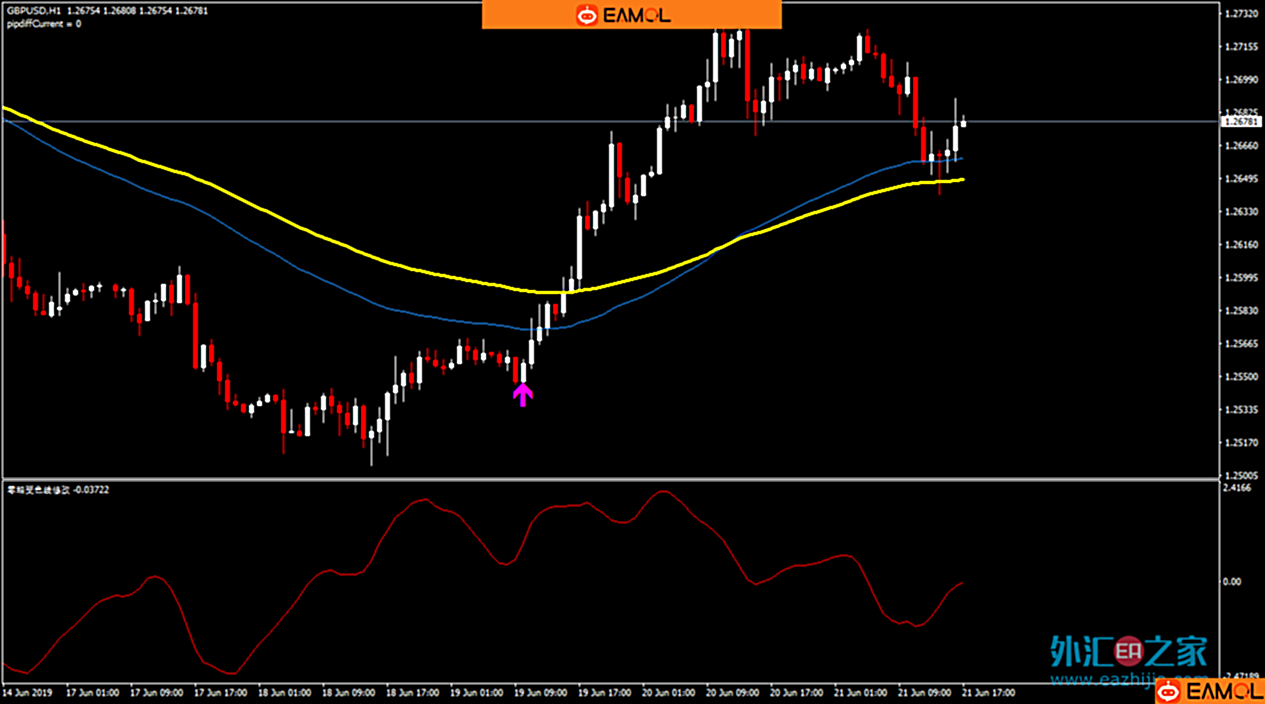The width and height of the screenshot is (1265, 704).
Task: Click the magenta buy signal arrow
Action: click(x=522, y=396)
